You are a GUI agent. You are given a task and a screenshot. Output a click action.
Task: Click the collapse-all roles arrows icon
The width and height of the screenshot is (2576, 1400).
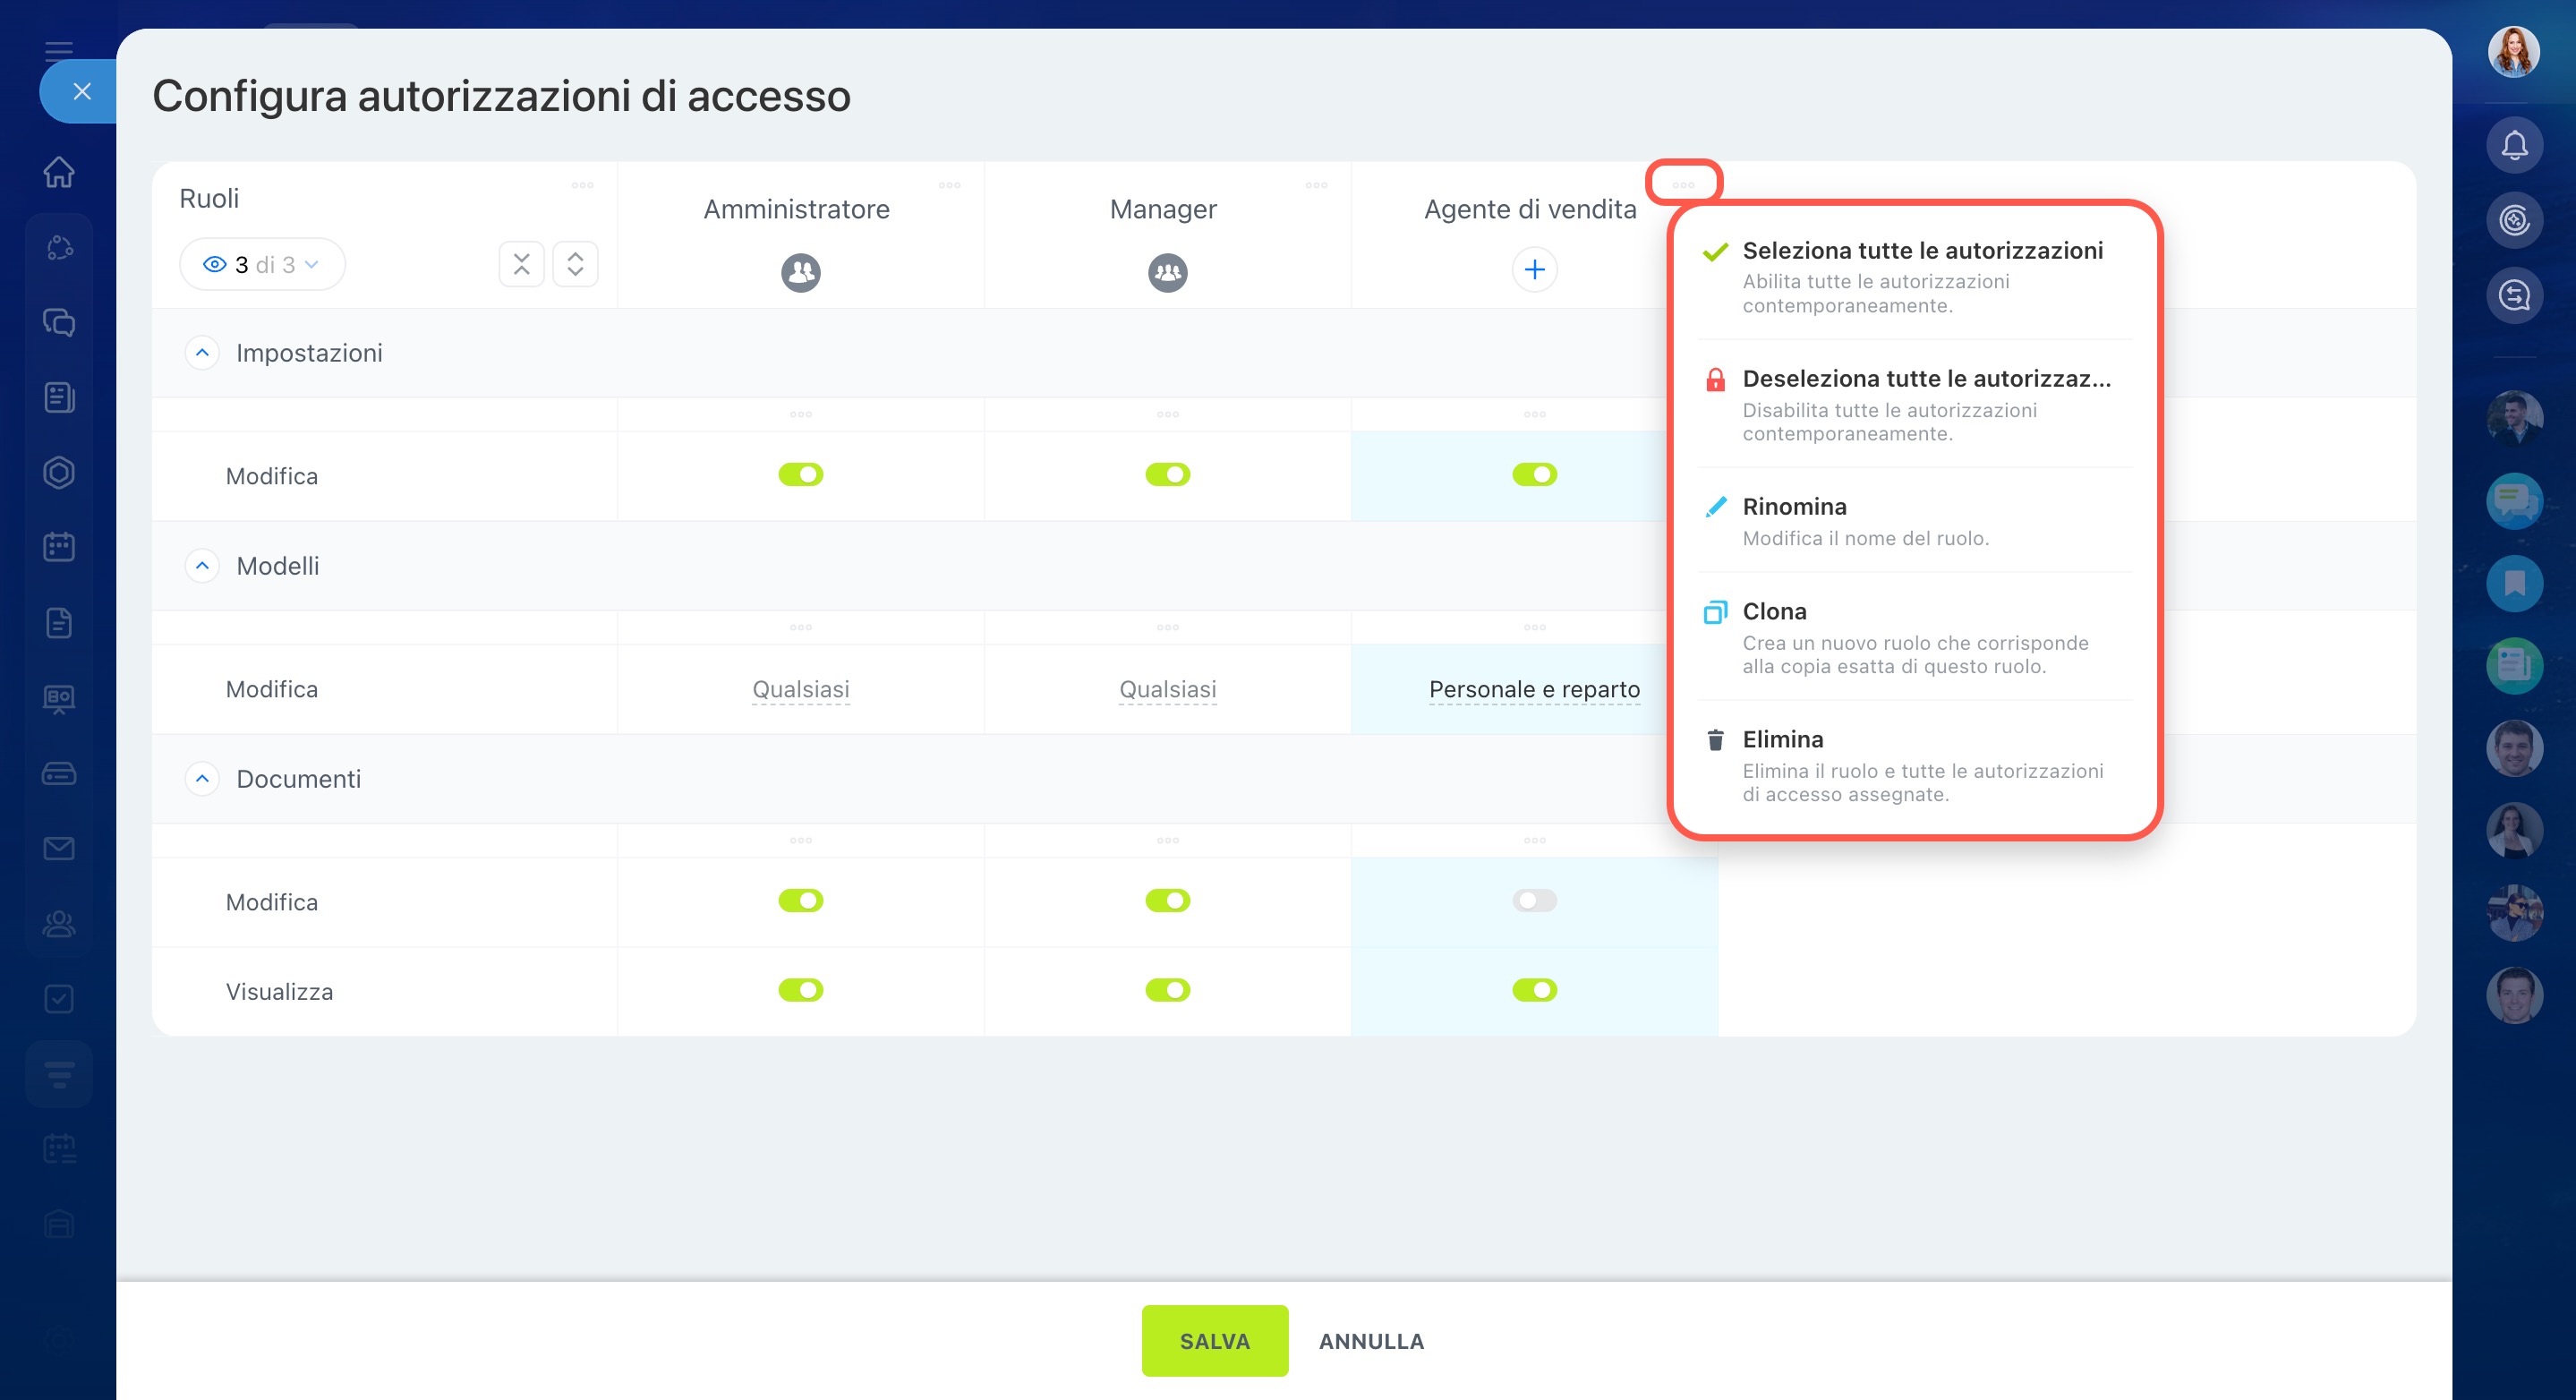[x=522, y=264]
